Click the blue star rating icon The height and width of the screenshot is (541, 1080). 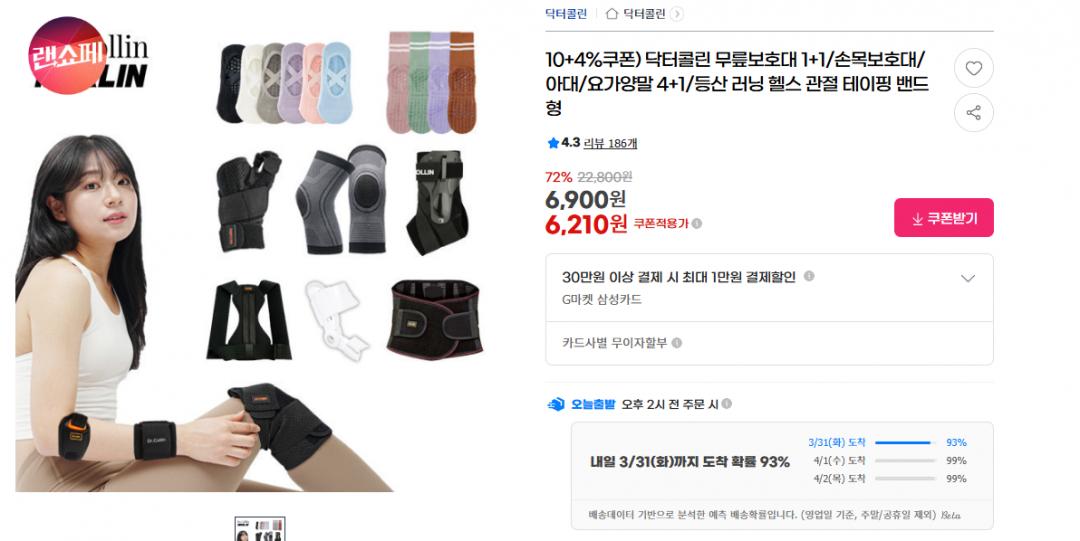[552, 143]
